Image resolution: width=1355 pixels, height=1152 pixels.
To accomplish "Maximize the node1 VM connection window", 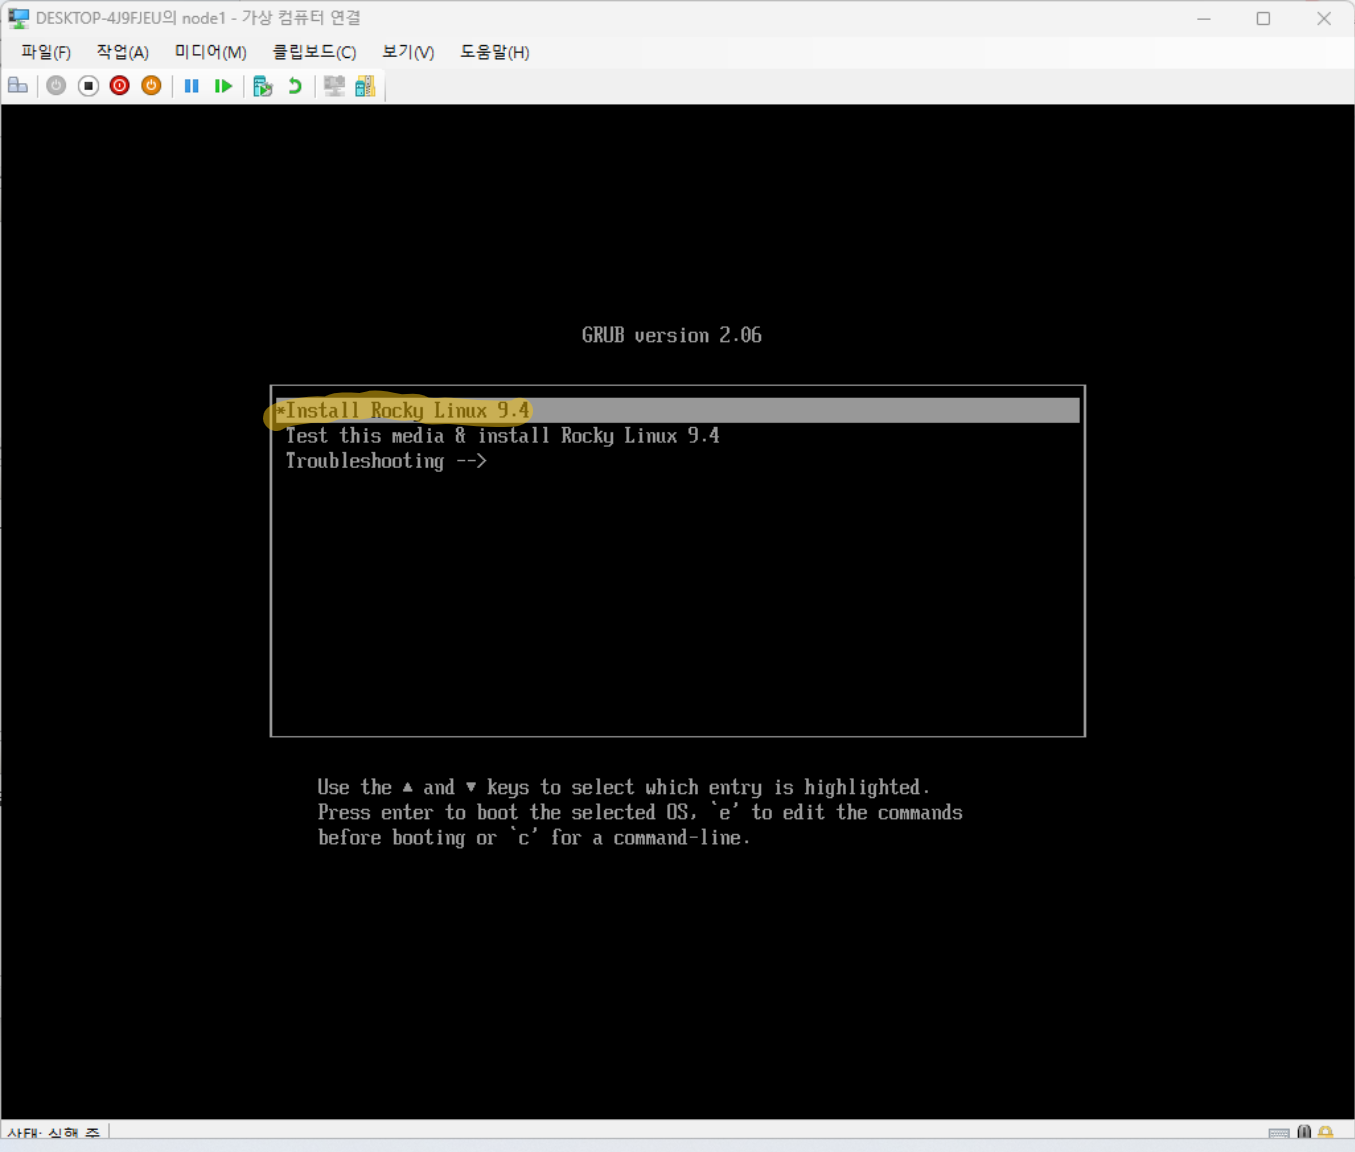I will pos(1264,18).
